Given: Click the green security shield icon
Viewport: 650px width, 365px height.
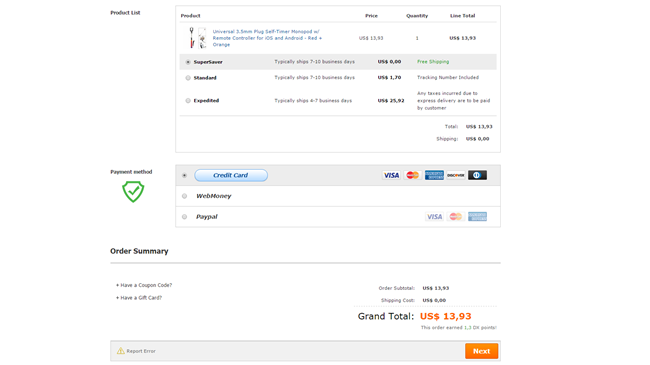Looking at the screenshot, I should [x=133, y=191].
